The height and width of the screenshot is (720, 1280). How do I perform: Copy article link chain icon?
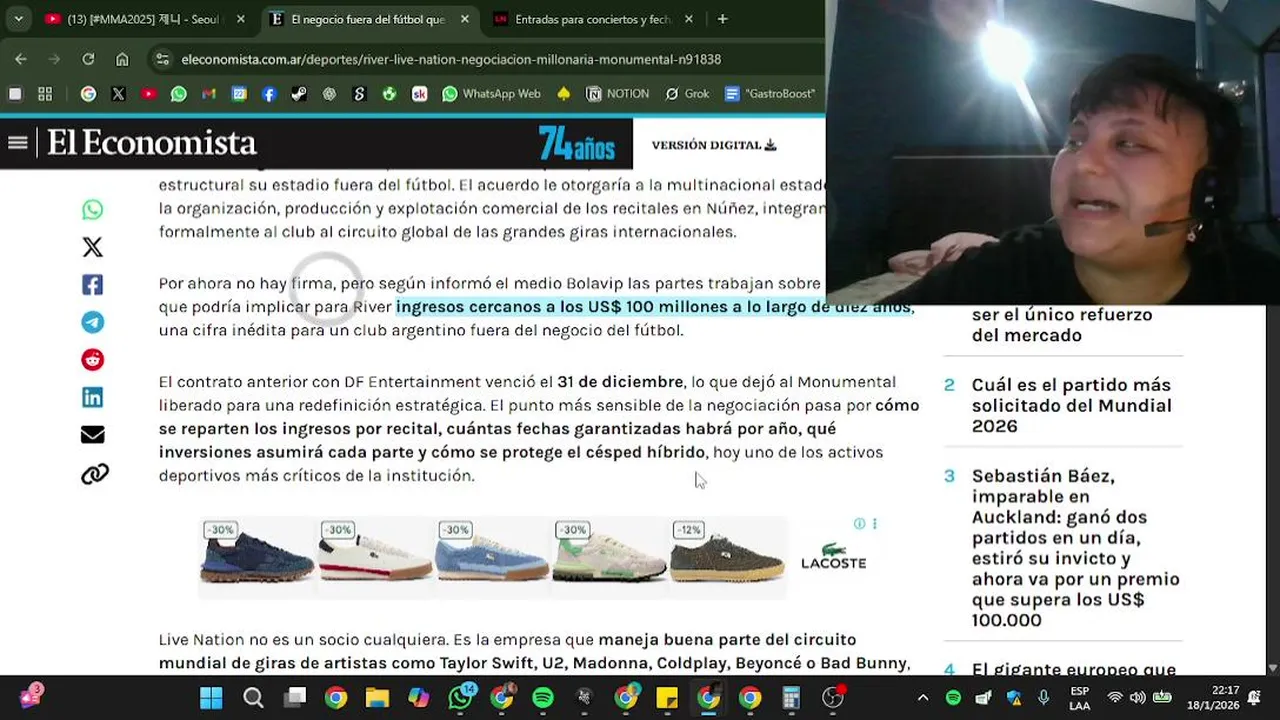94,474
